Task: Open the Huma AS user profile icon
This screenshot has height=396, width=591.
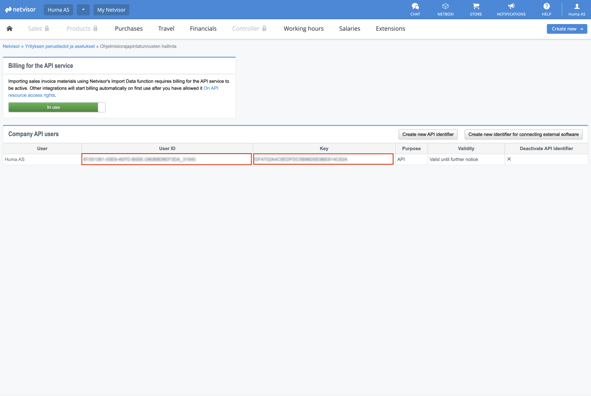Action: [577, 9]
